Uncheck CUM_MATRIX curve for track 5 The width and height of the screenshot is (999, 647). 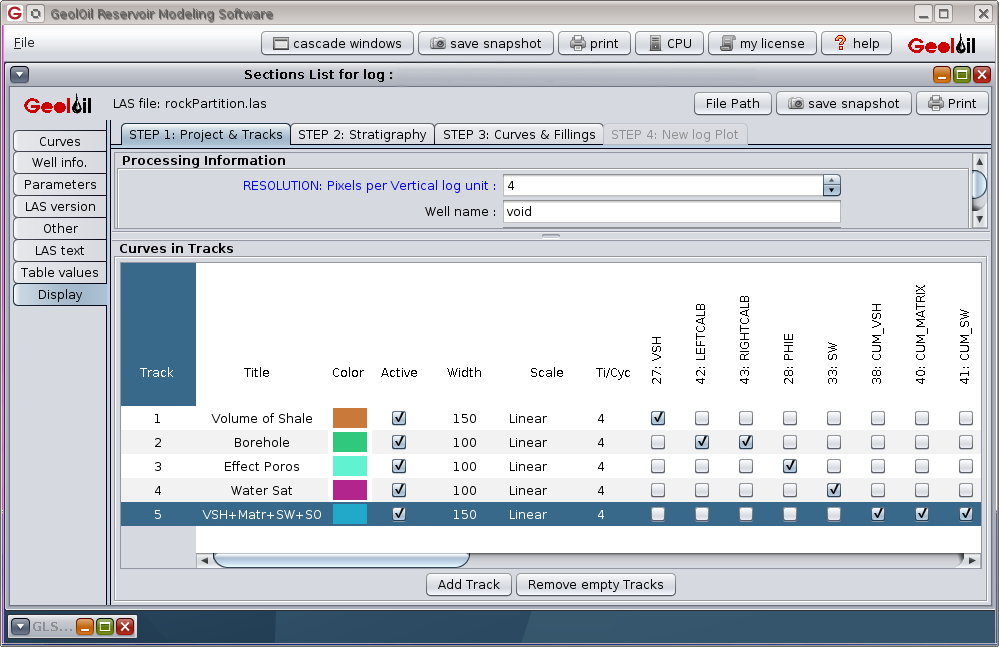[922, 514]
